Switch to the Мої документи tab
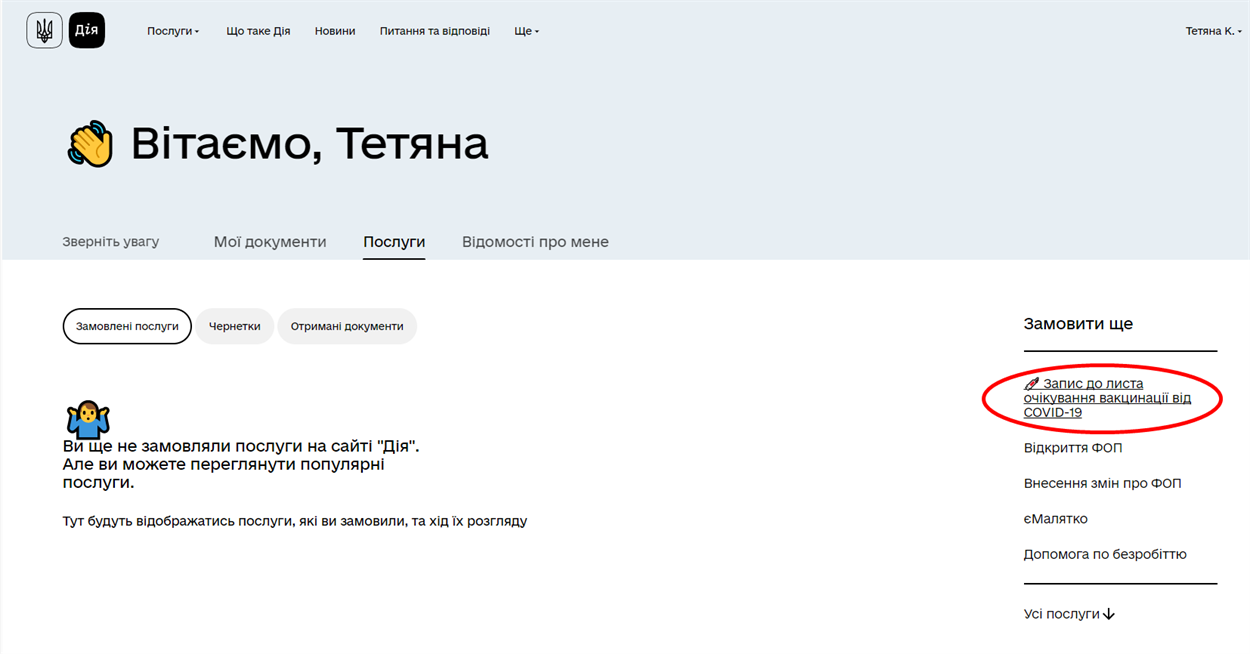Image resolution: width=1250 pixels, height=654 pixels. click(x=270, y=242)
